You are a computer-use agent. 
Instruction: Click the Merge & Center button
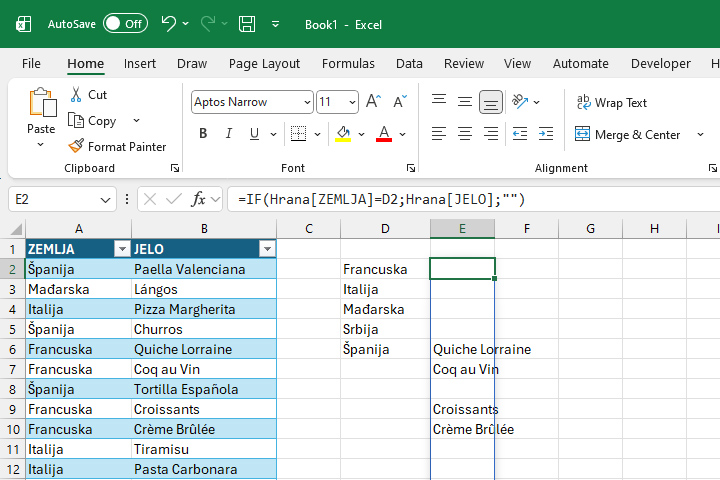627,134
